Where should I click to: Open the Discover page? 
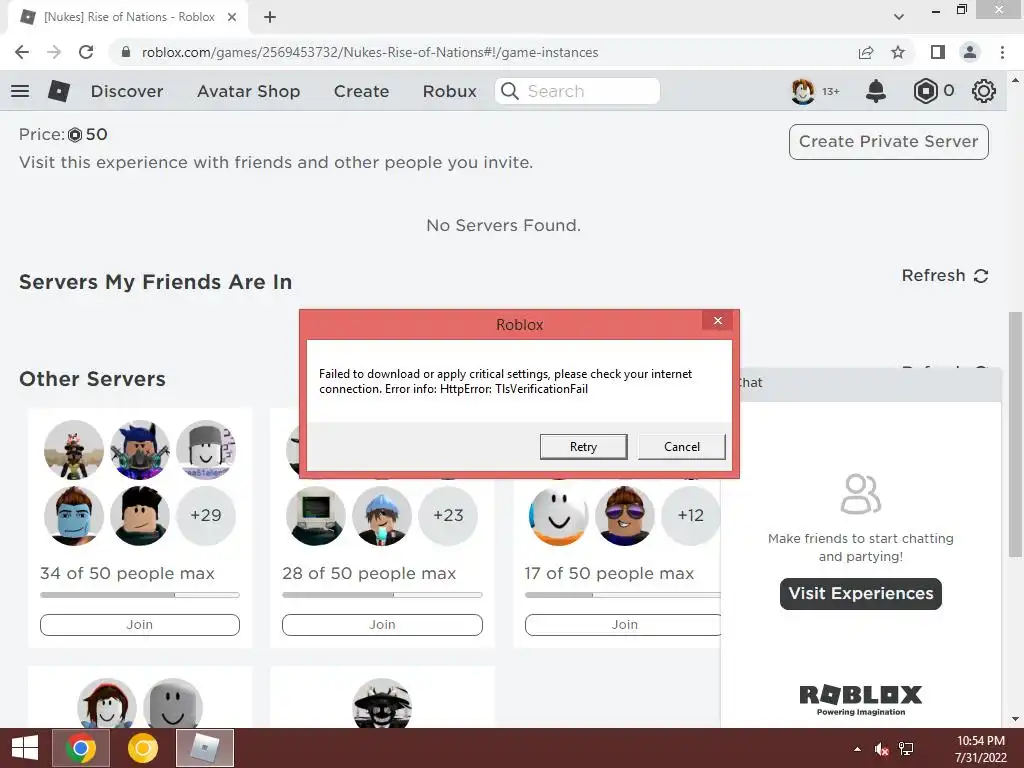point(127,91)
